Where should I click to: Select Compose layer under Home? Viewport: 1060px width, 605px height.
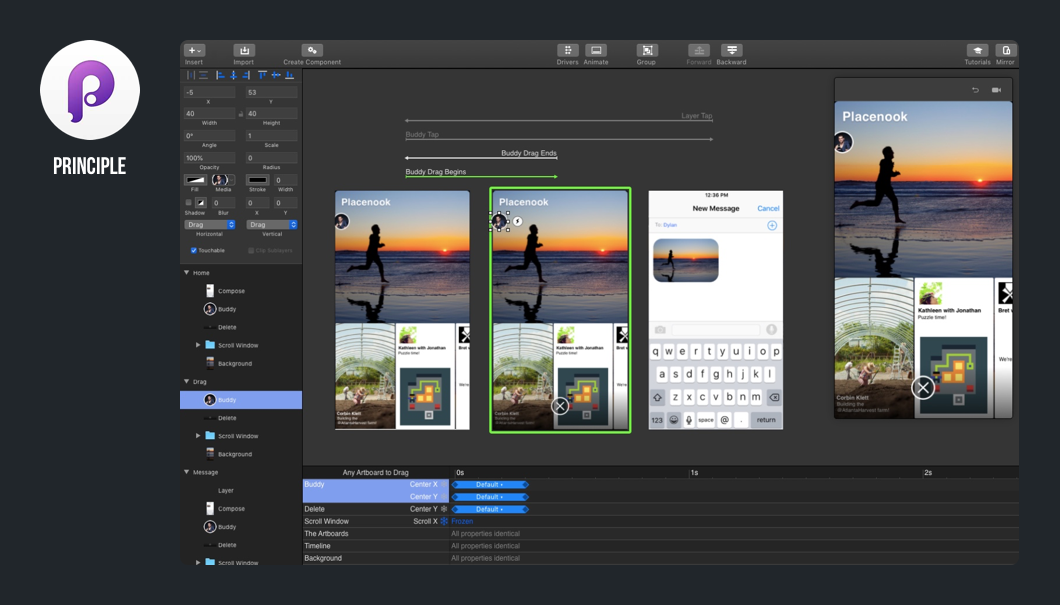click(x=231, y=291)
